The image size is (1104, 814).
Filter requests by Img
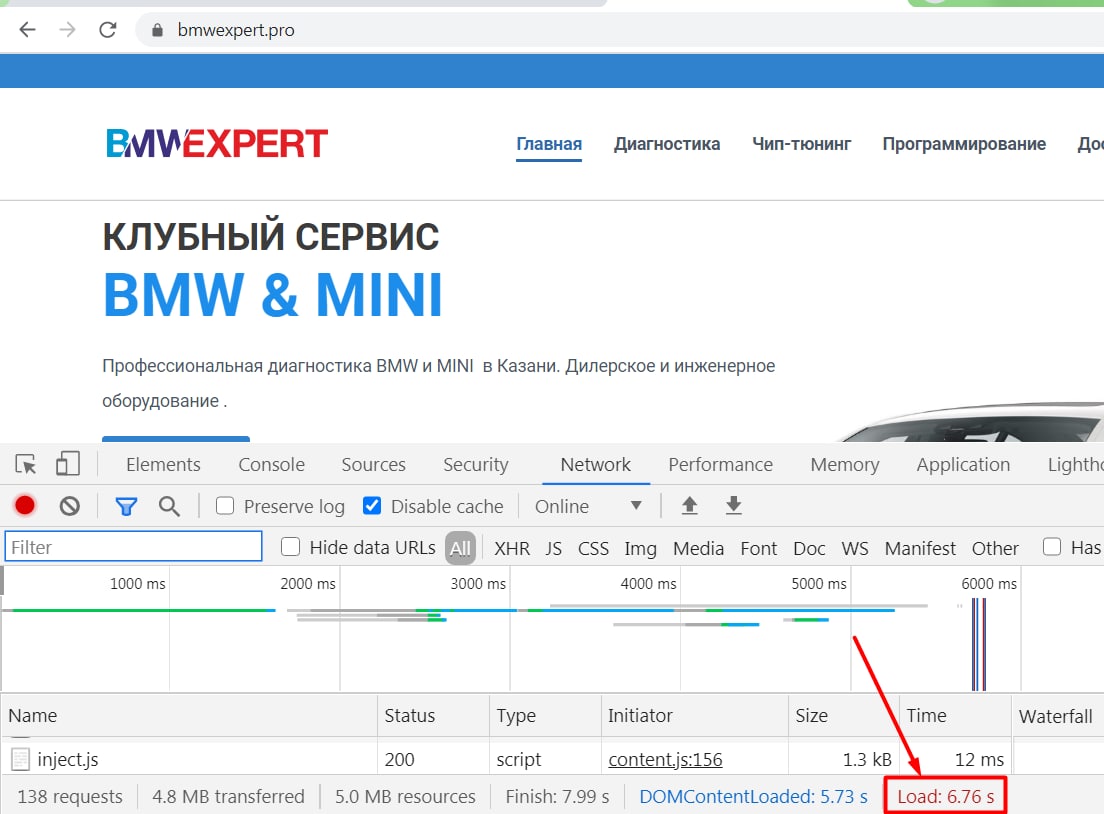point(640,549)
